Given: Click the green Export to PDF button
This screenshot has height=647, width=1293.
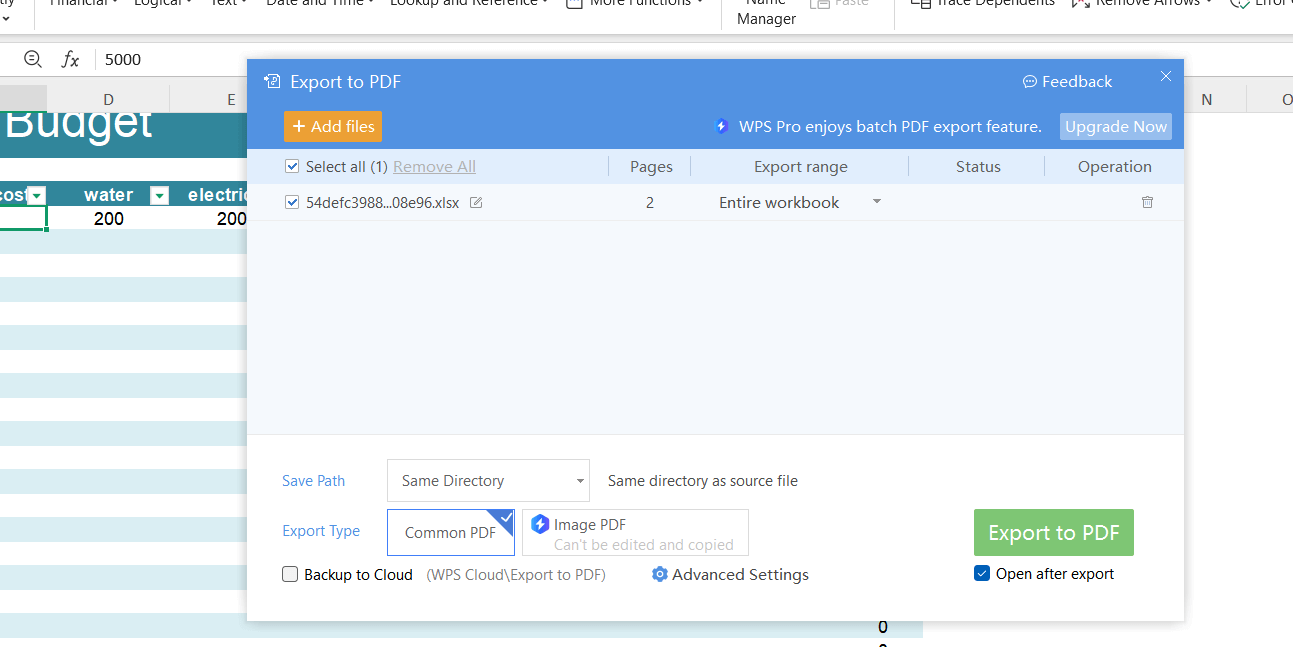Looking at the screenshot, I should click(1054, 532).
